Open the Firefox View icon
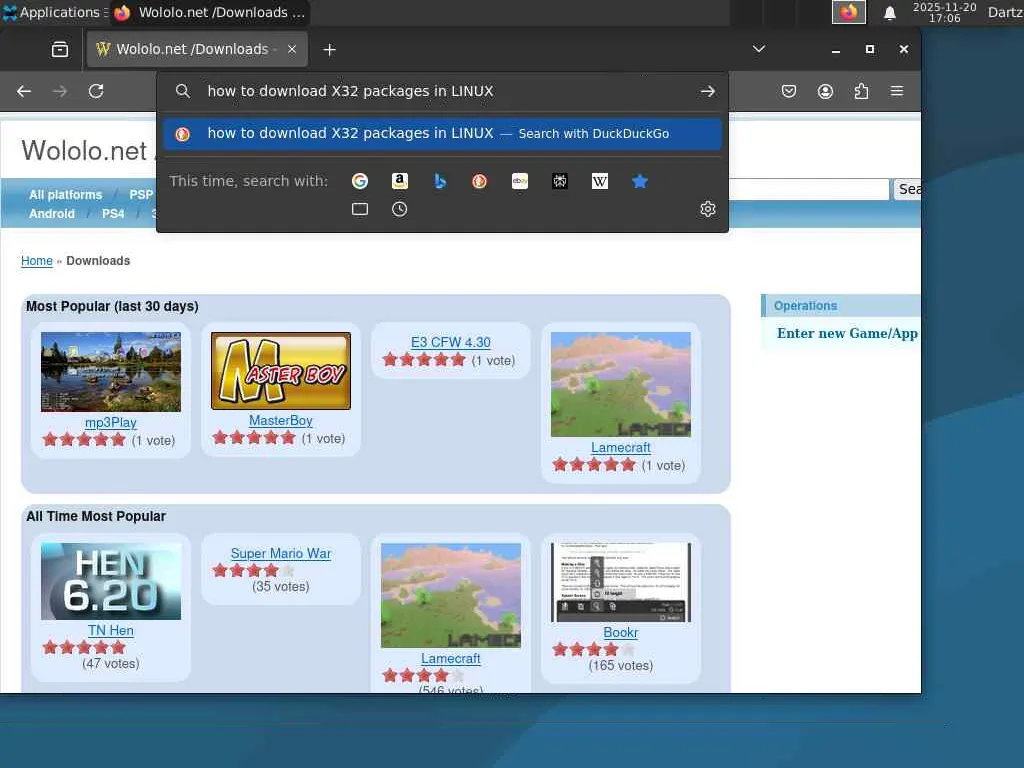 [x=60, y=50]
